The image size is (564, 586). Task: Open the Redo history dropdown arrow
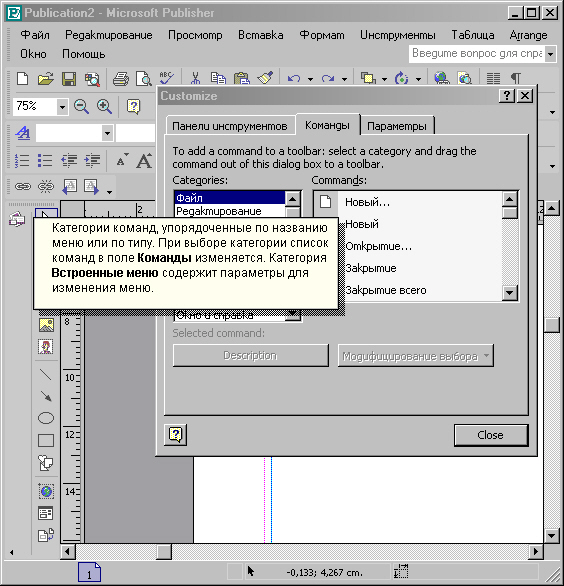(344, 79)
